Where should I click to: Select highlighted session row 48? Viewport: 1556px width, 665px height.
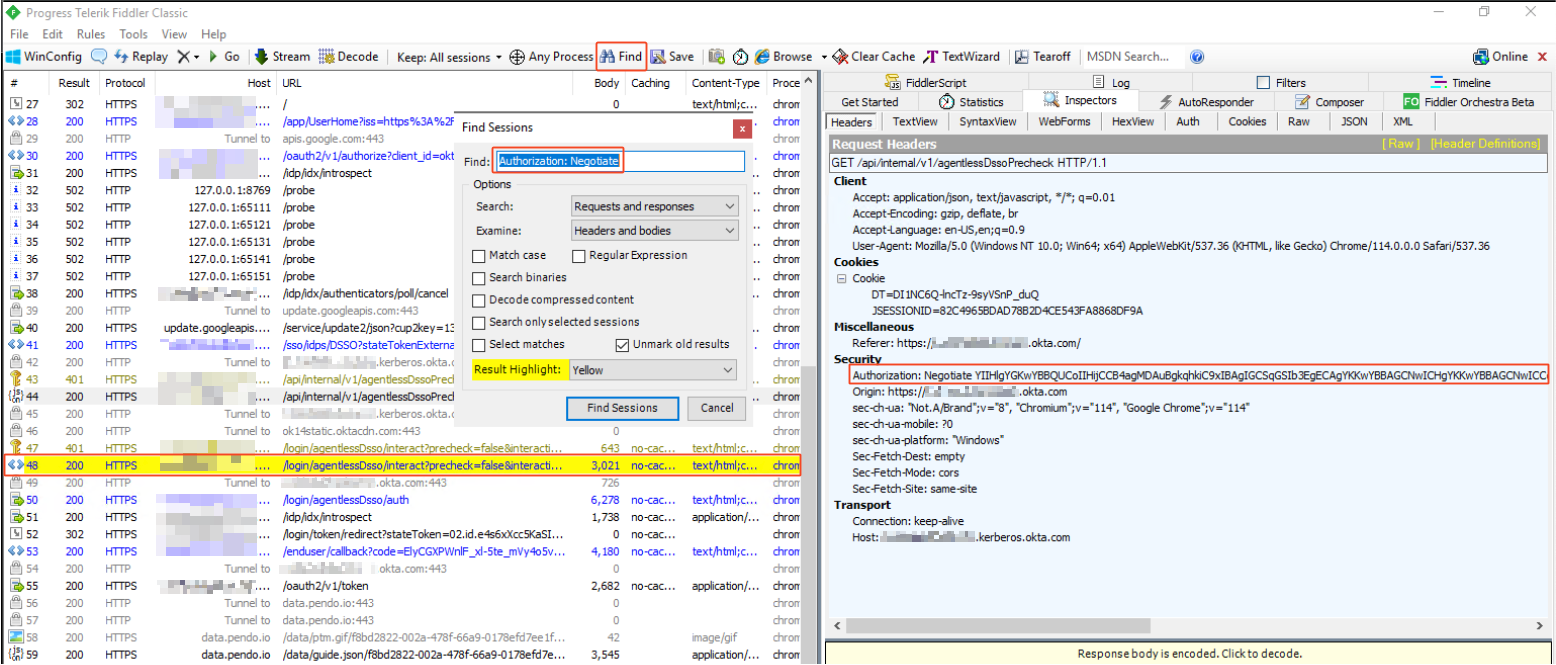pyautogui.click(x=404, y=466)
